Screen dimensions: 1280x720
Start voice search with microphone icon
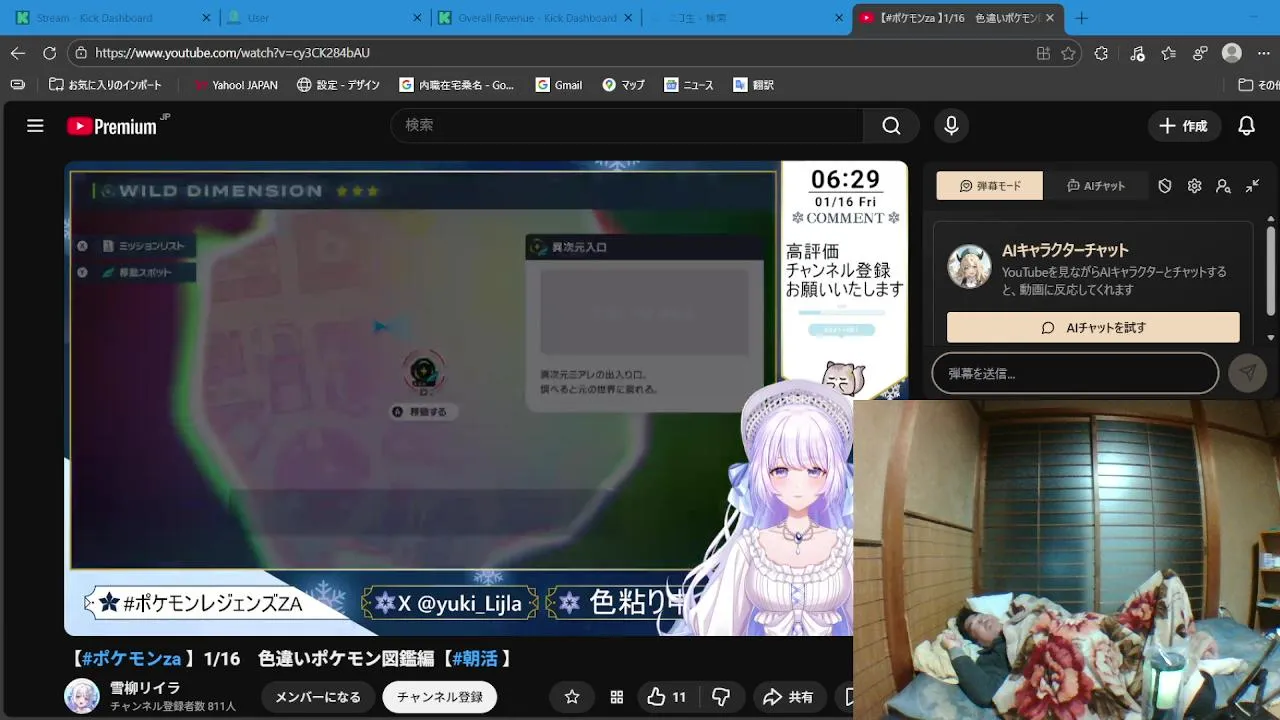coord(951,126)
